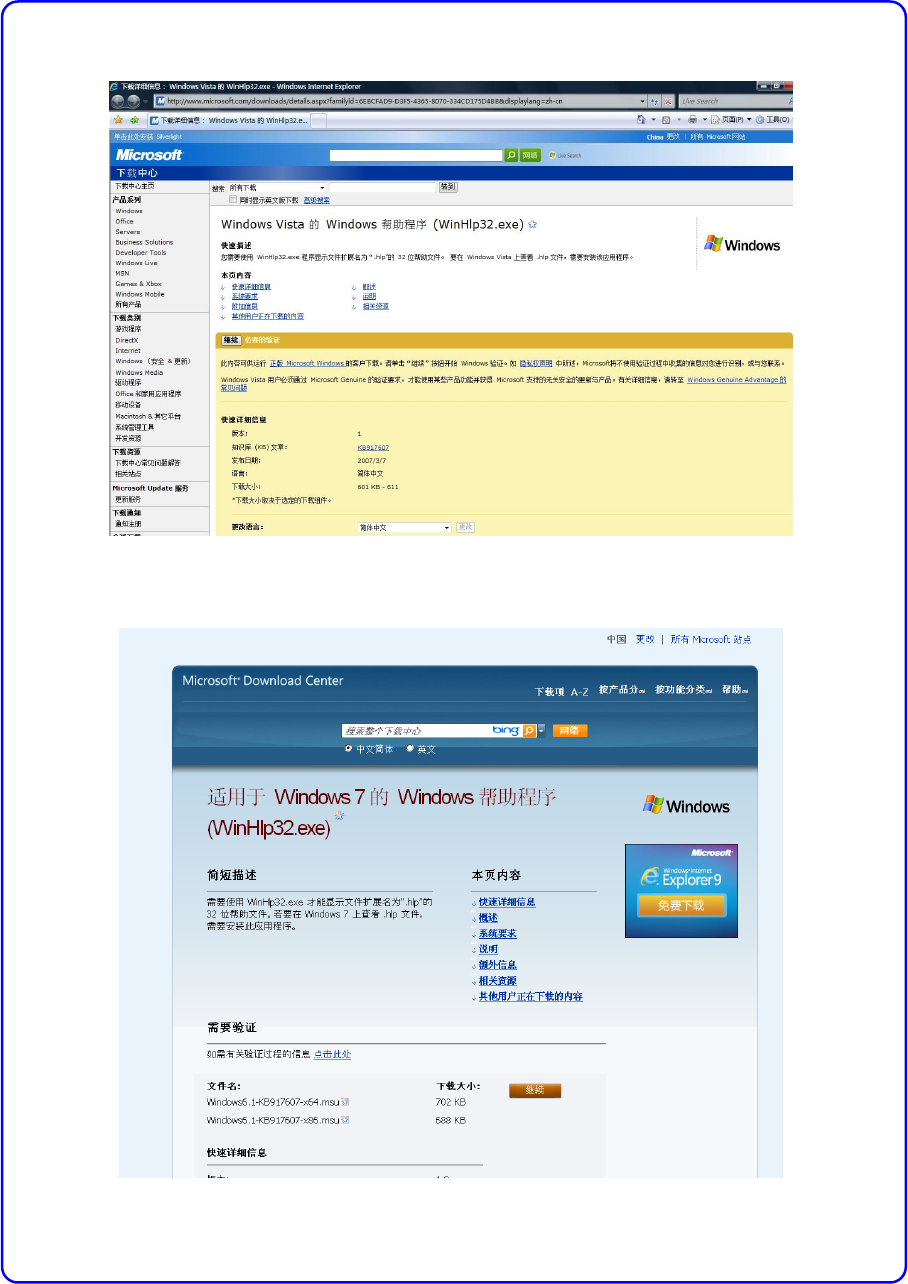This screenshot has height=1284, width=908.
Task: Click the Live Search magnifier in IE search box
Action: pyautogui.click(x=791, y=101)
